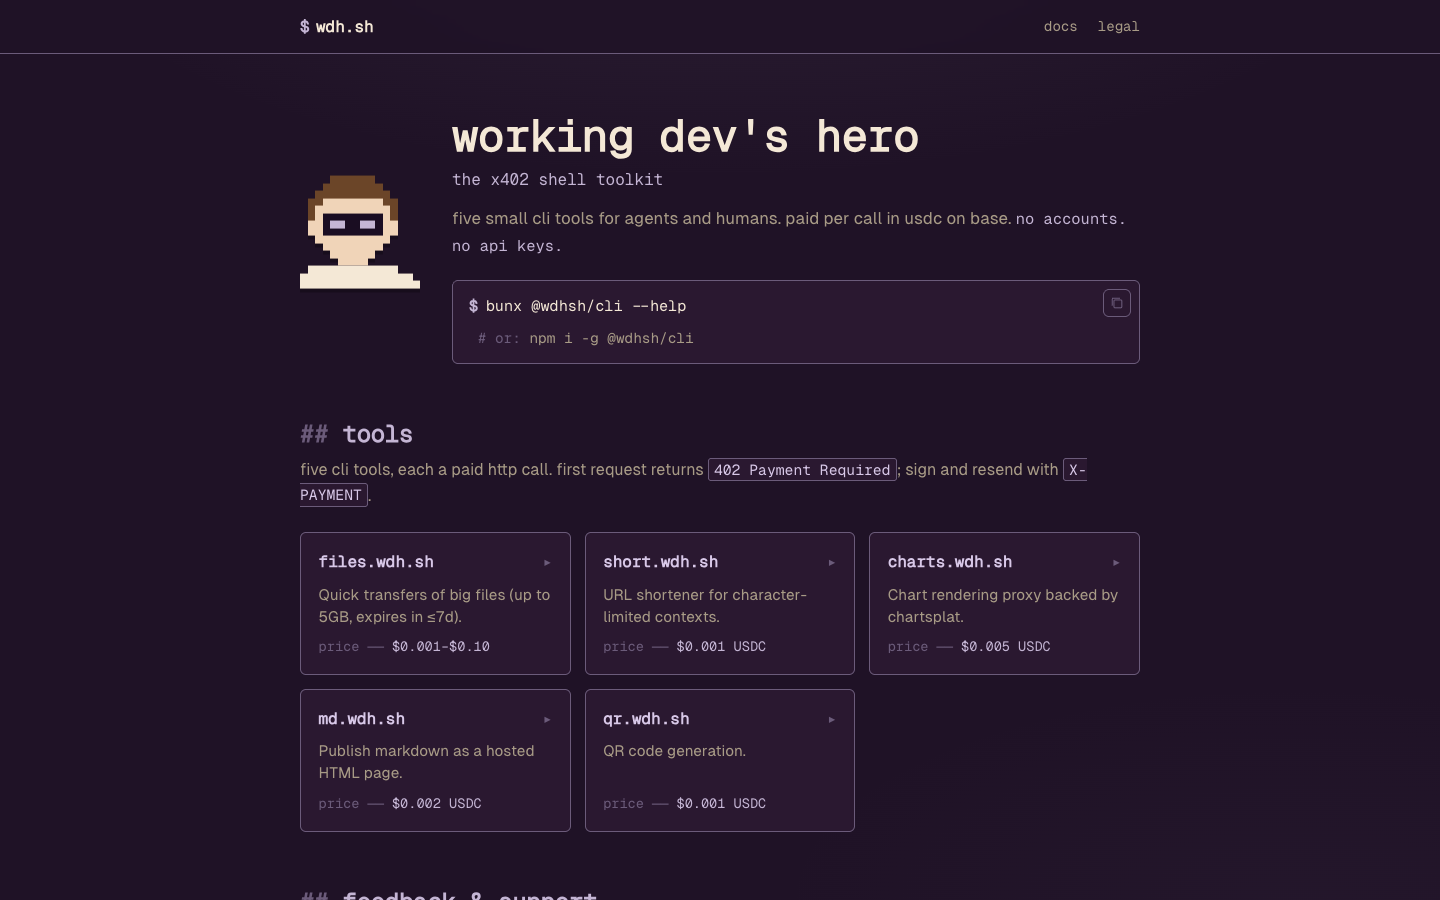Image resolution: width=1440 pixels, height=900 pixels.
Task: Expand the charts.wdh.sh card arrow
Action: click(x=1116, y=563)
